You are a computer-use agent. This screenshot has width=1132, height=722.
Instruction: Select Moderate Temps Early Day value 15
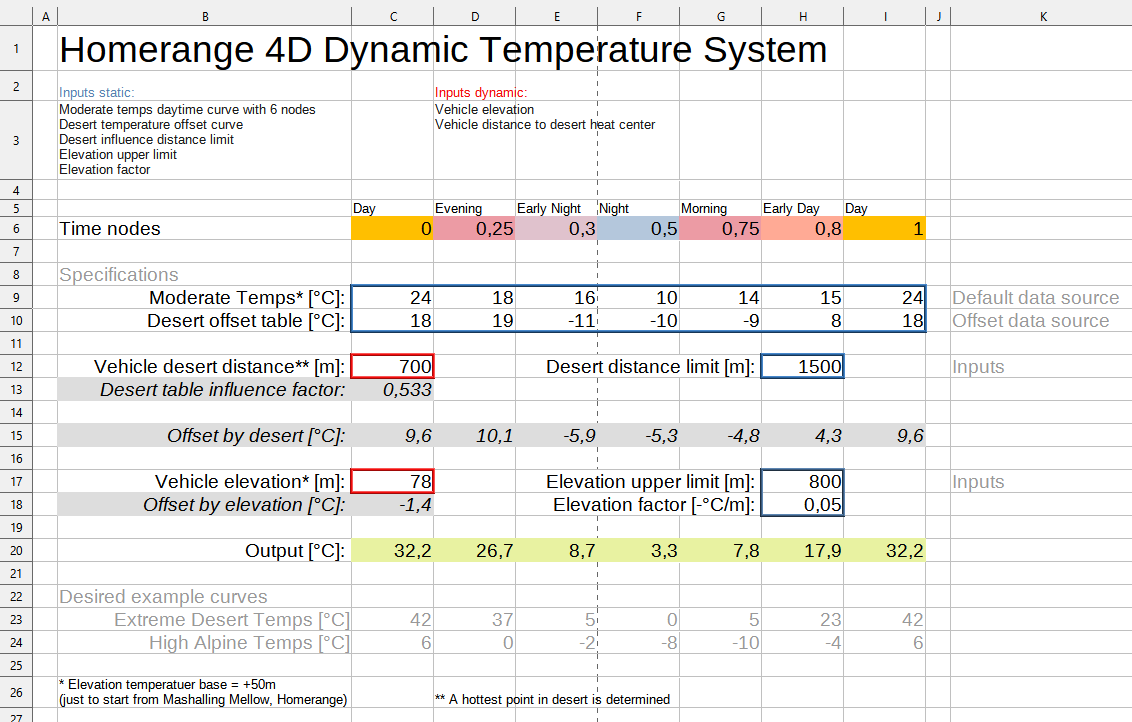coord(802,297)
